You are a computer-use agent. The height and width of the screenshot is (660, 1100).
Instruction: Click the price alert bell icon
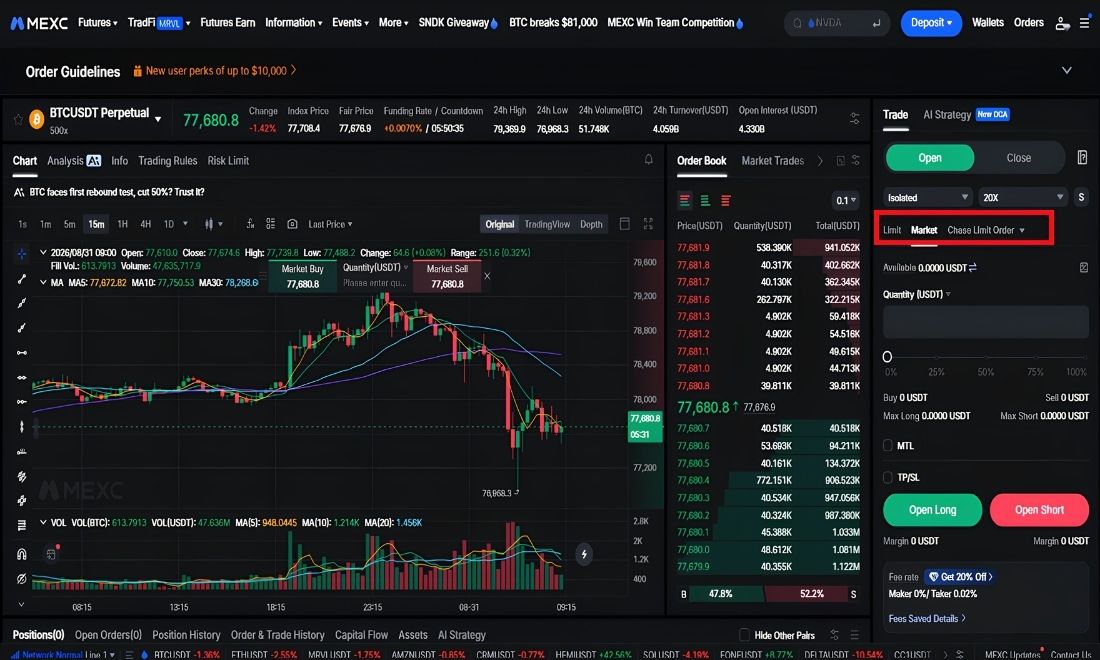click(x=648, y=160)
